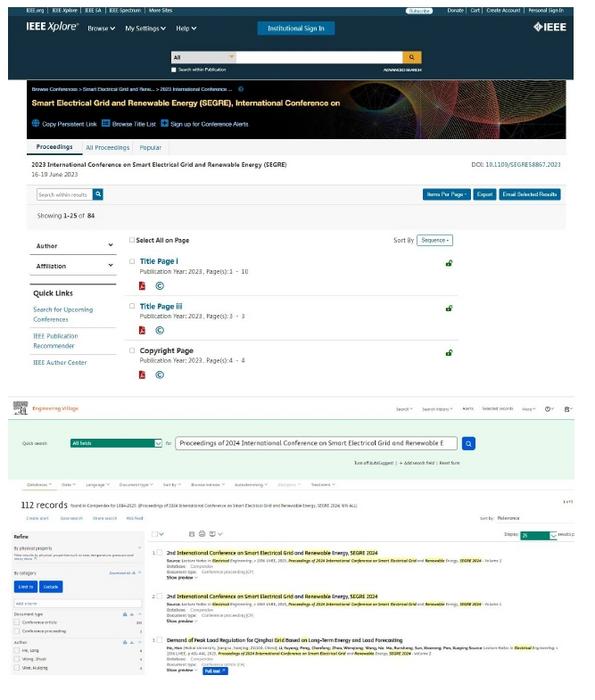
Task: Open the Browse menu in IEEE Xplore
Action: coord(101,28)
